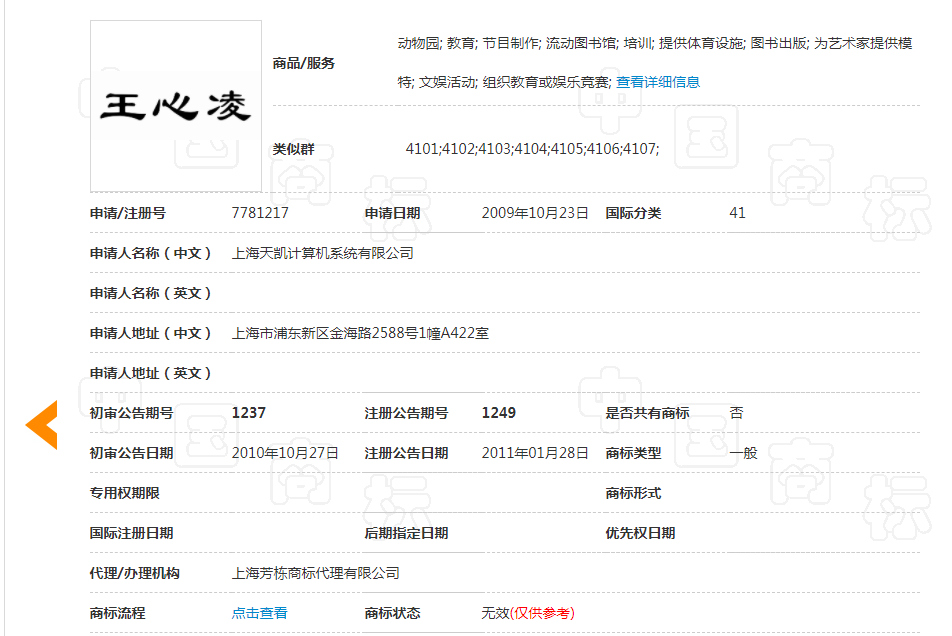The image size is (952, 636).
Task: Click the 商标形式 label
Action: [633, 493]
